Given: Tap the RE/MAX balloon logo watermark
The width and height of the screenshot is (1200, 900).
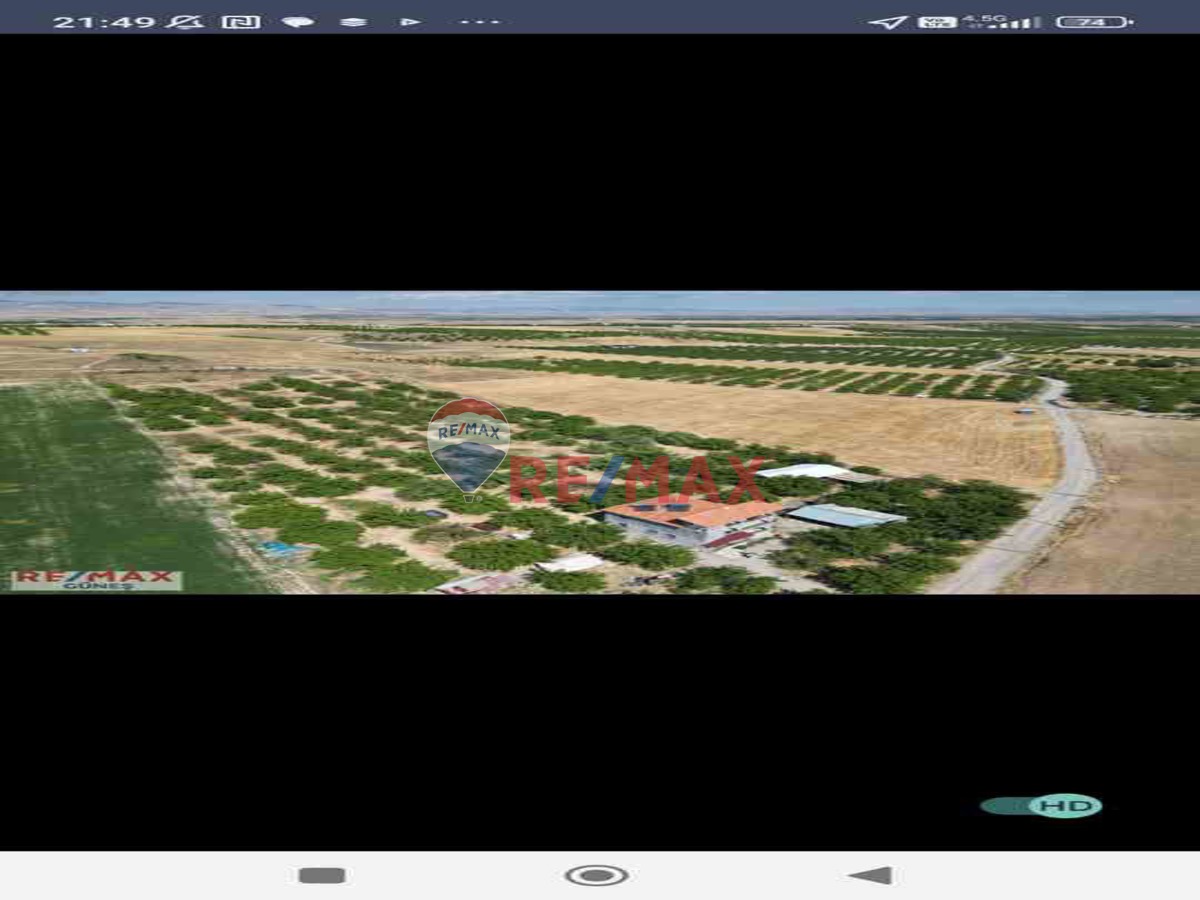Looking at the screenshot, I should tap(468, 446).
